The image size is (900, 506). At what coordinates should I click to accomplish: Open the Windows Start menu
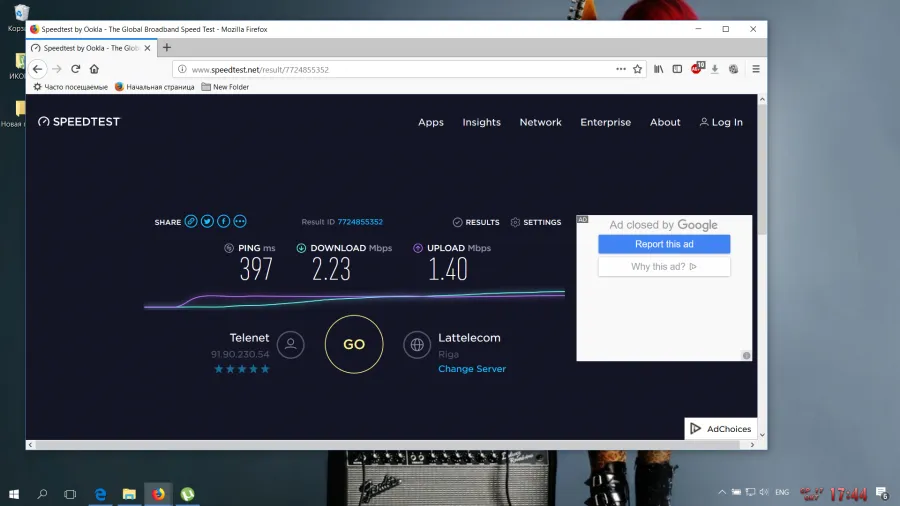pos(14,493)
